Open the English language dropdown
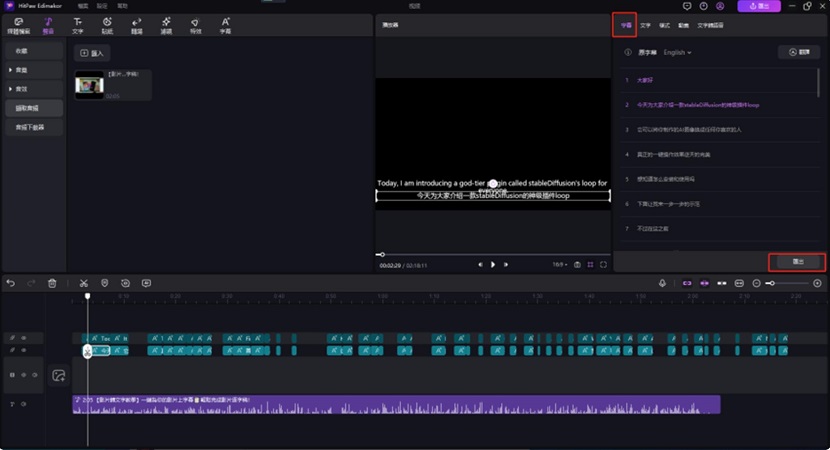Image resolution: width=830 pixels, height=450 pixels. tap(677, 52)
